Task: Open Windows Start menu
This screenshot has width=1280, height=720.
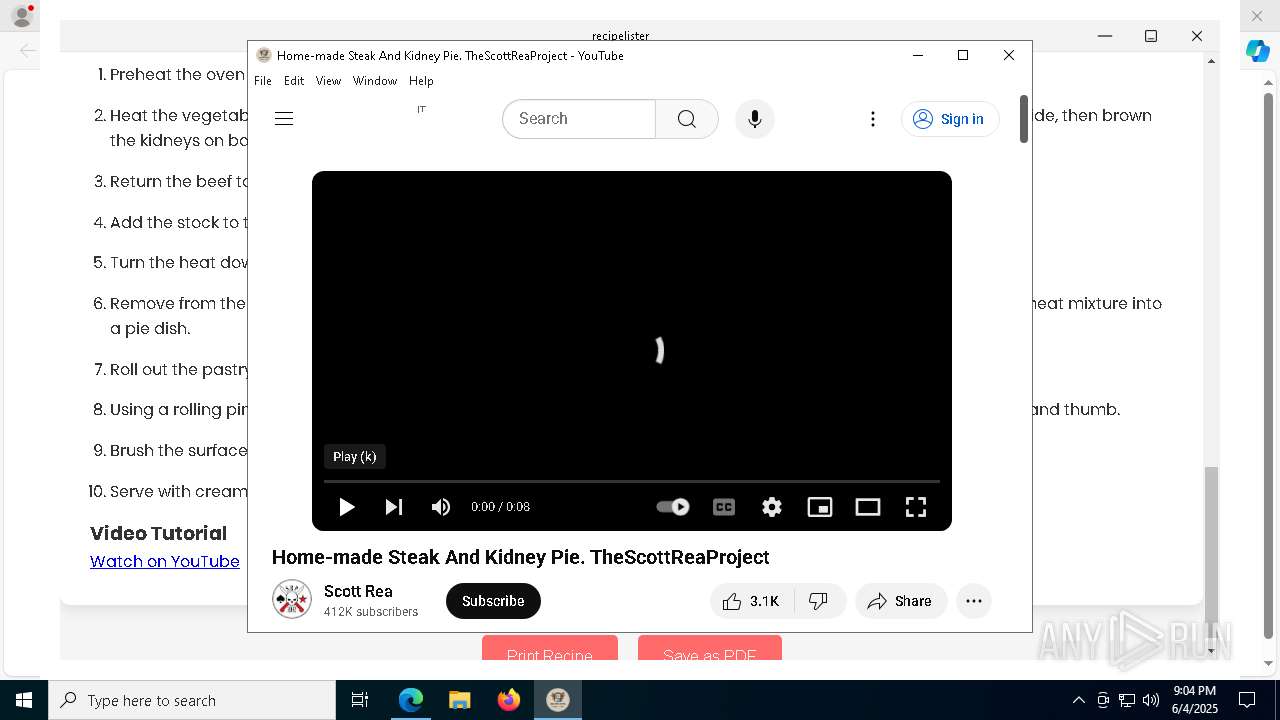Action: point(23,700)
